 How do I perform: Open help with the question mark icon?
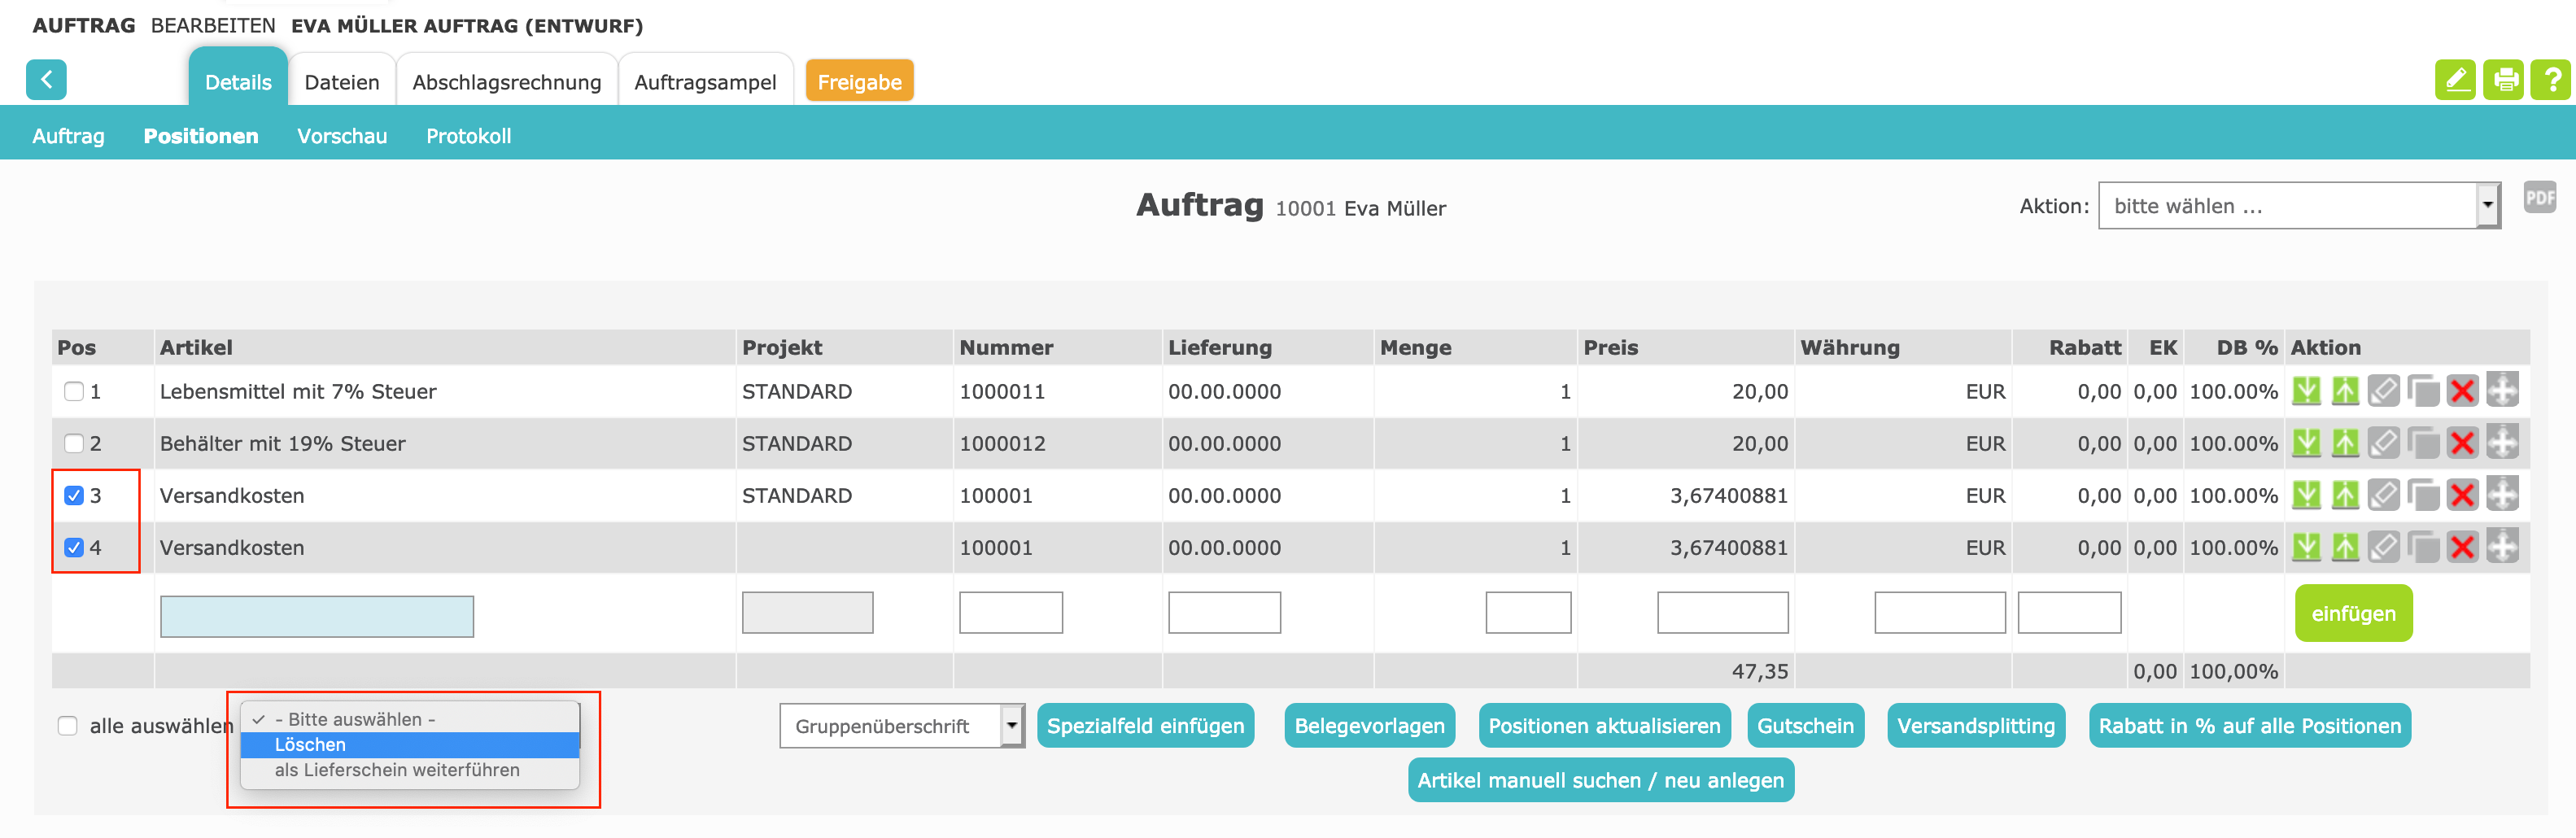[x=2551, y=80]
